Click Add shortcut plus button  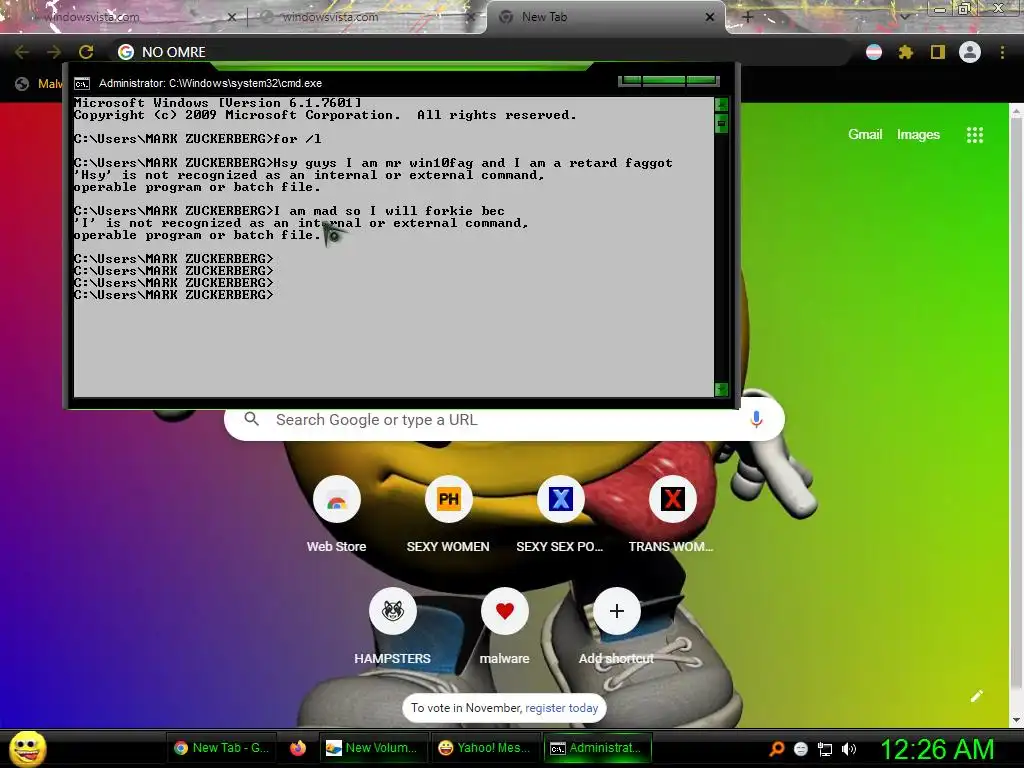pos(616,611)
